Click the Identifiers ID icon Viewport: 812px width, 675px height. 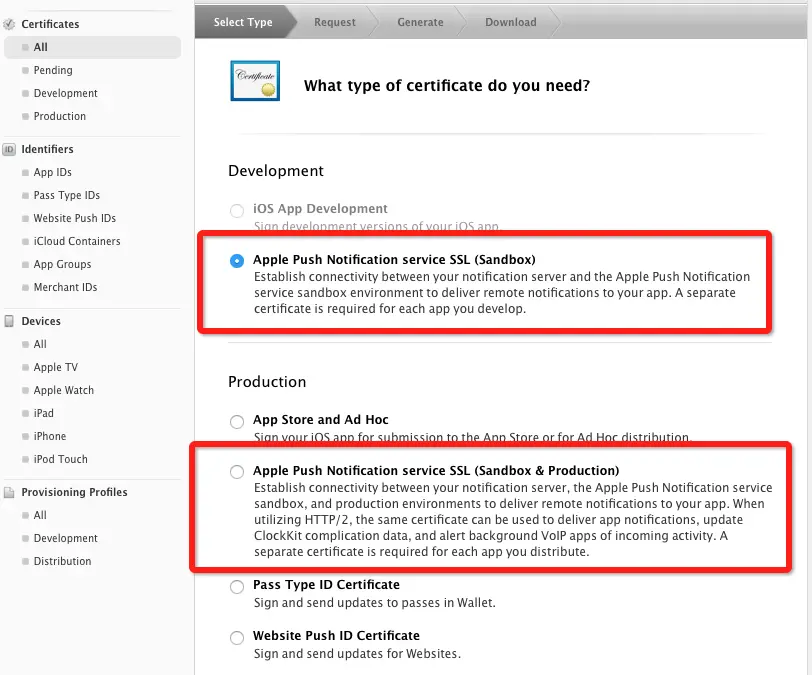tap(9, 149)
